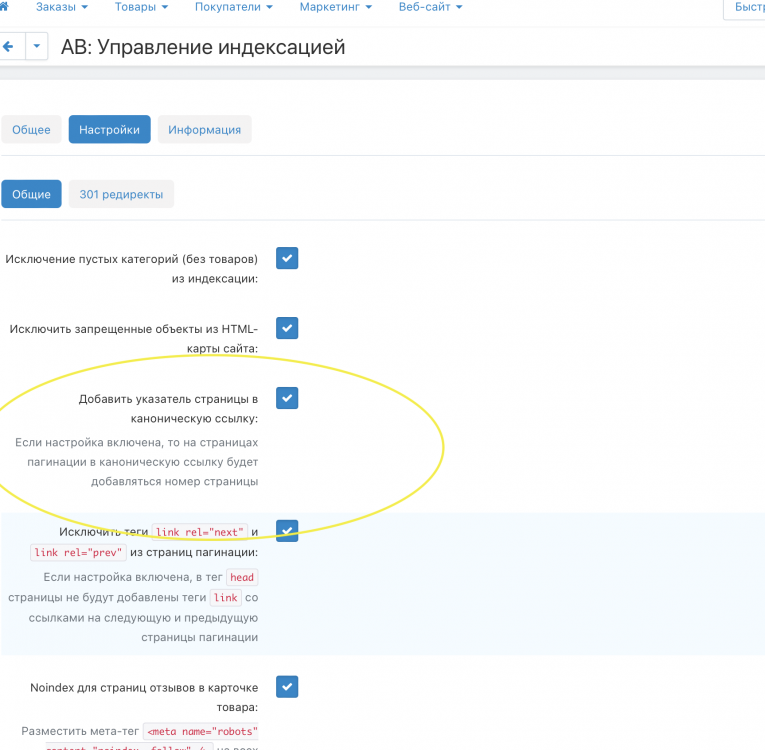
Task: Toggle Исключить запрещенные объекты из HTML-карты checkbox
Action: 287,328
